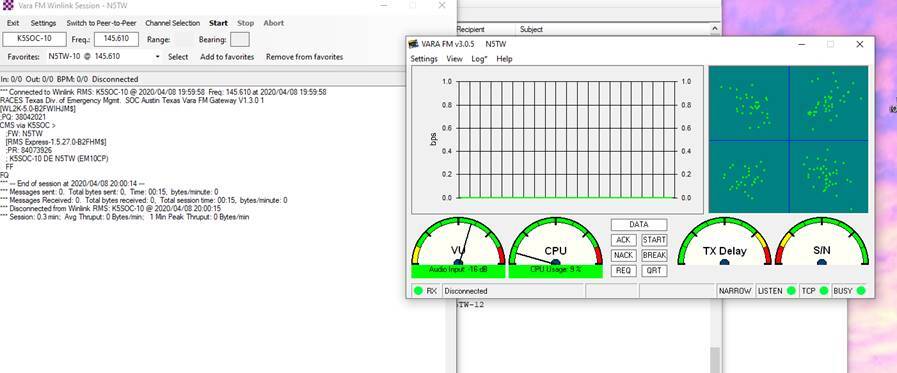
Task: Click the TX Delay gauge
Action: click(725, 241)
